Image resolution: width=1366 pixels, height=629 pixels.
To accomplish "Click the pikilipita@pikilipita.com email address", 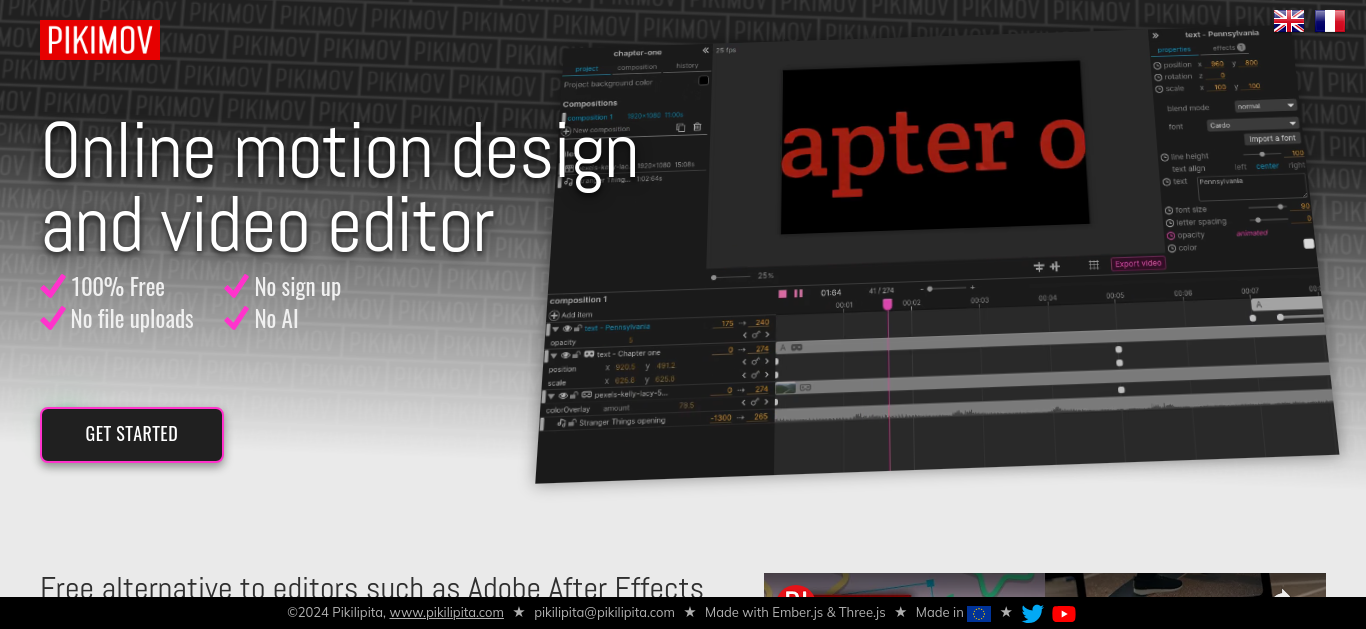I will [604, 613].
